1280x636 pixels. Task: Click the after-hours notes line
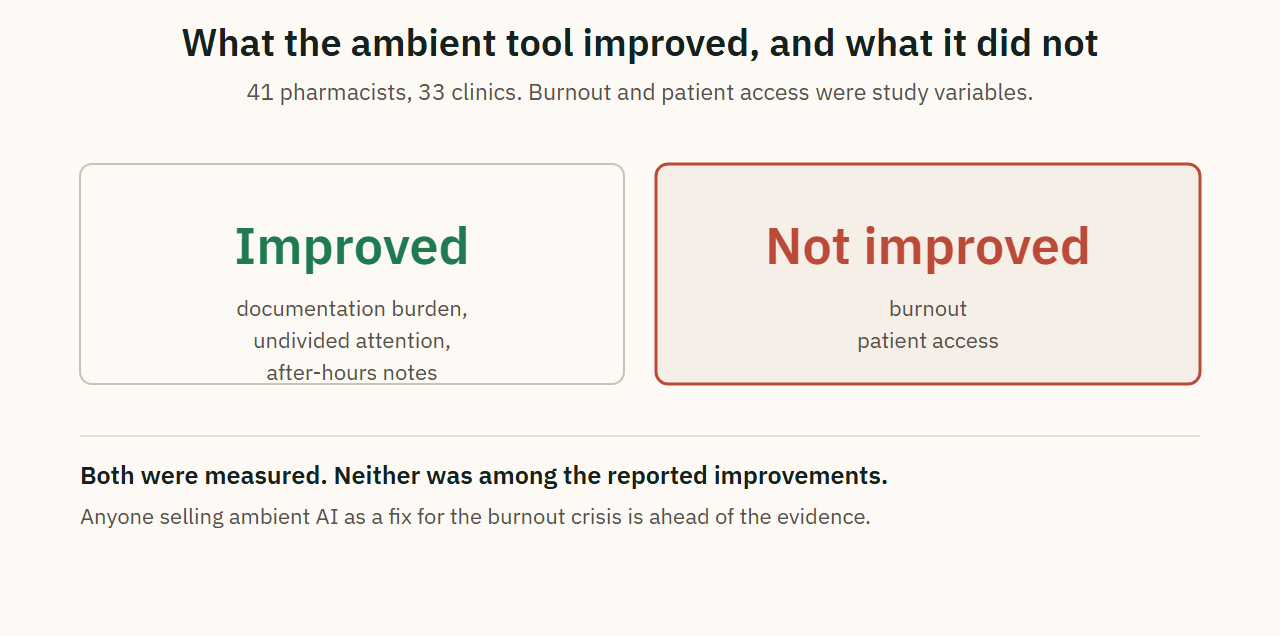(x=352, y=373)
